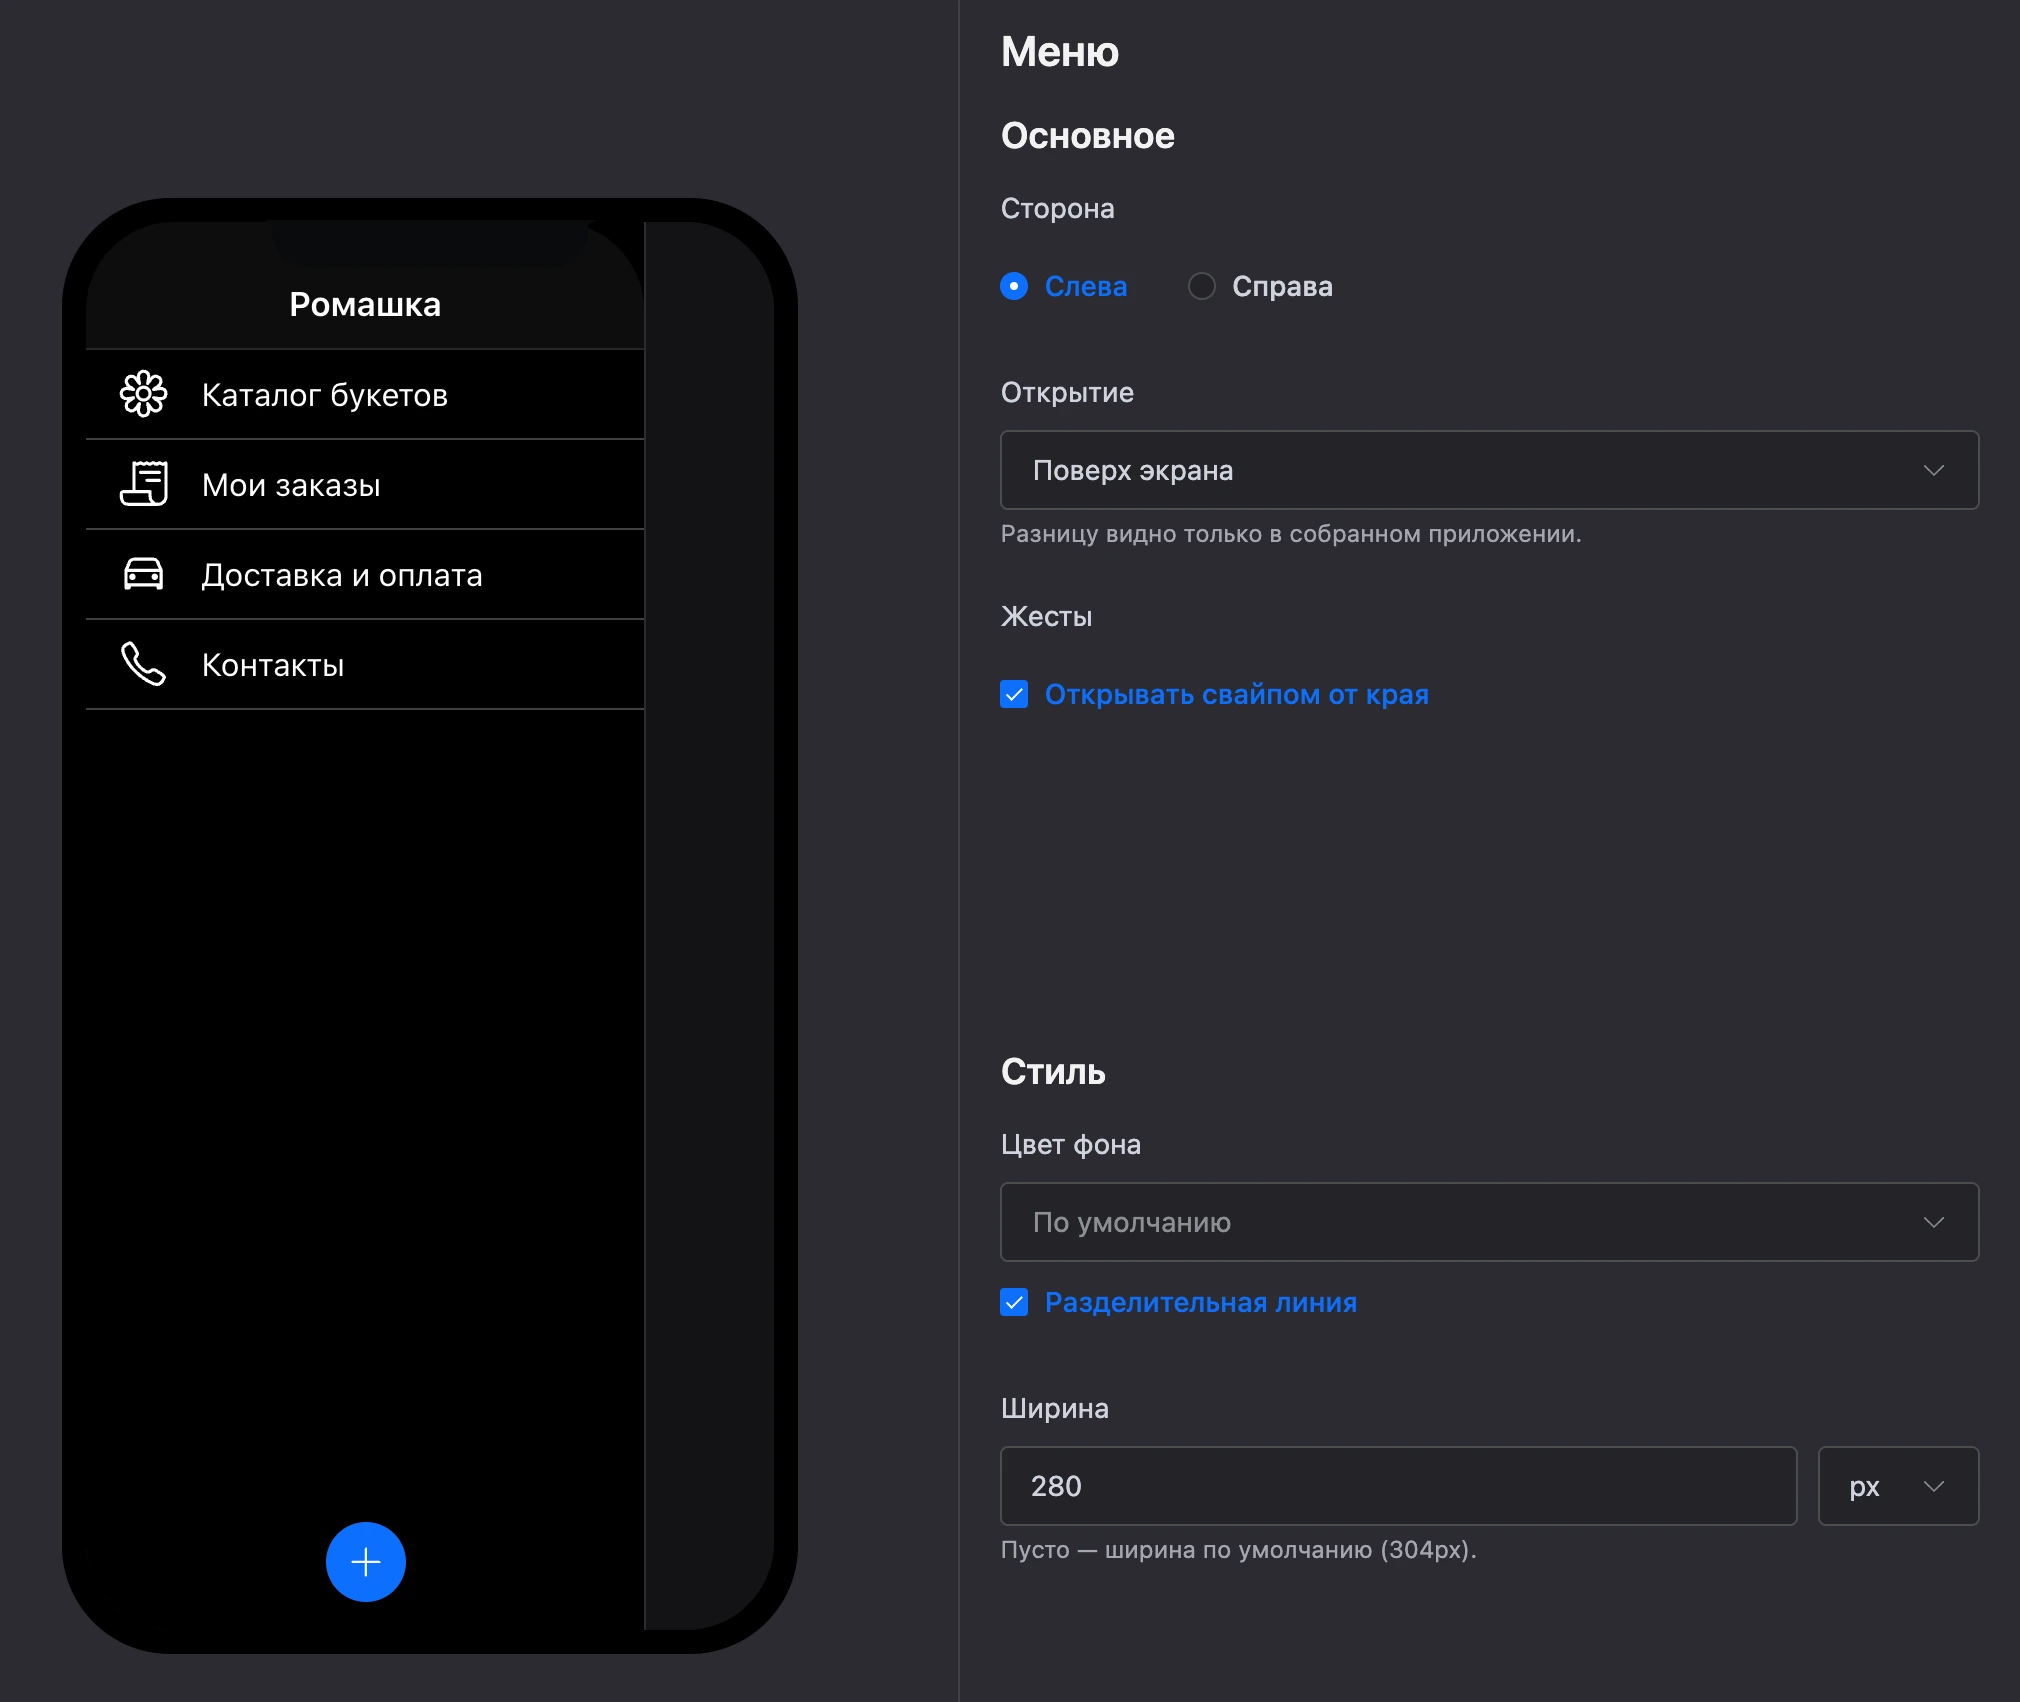Click the Ромашка menu header title
This screenshot has width=2020, height=1702.
(x=365, y=304)
